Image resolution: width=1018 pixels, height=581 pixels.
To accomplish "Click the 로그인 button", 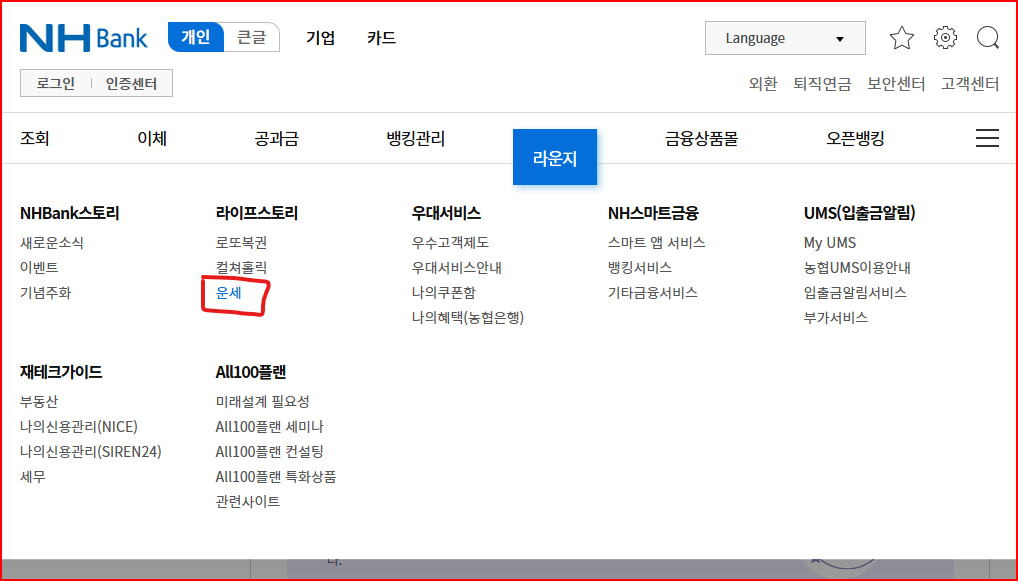I will (x=56, y=84).
